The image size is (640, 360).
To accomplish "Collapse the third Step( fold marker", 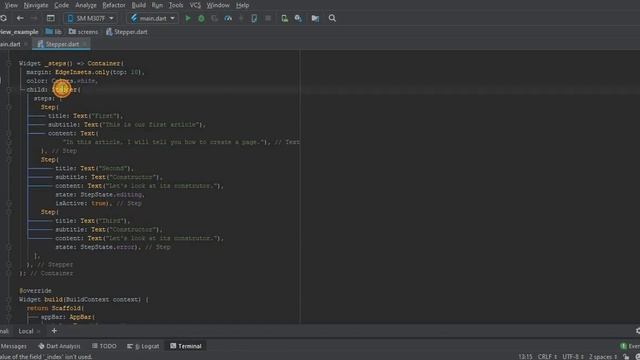I will (9, 212).
